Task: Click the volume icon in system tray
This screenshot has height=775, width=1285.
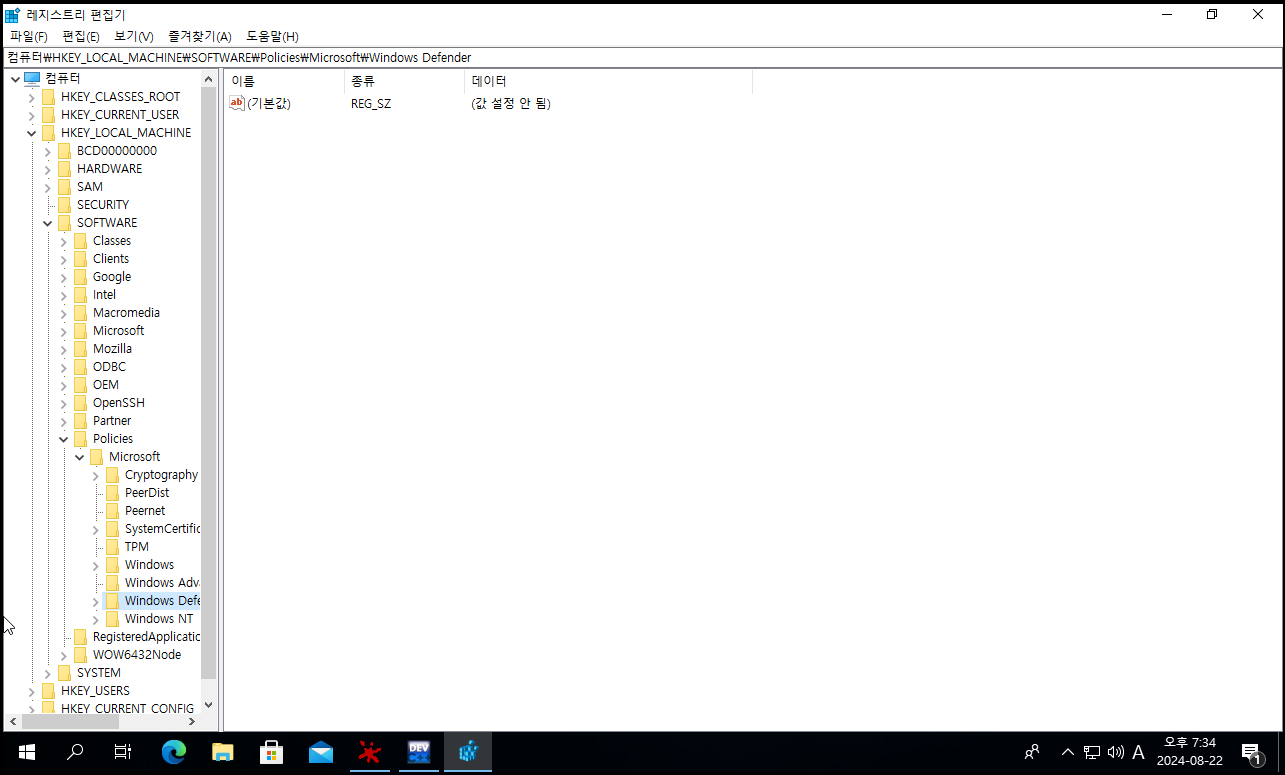Action: [1115, 752]
